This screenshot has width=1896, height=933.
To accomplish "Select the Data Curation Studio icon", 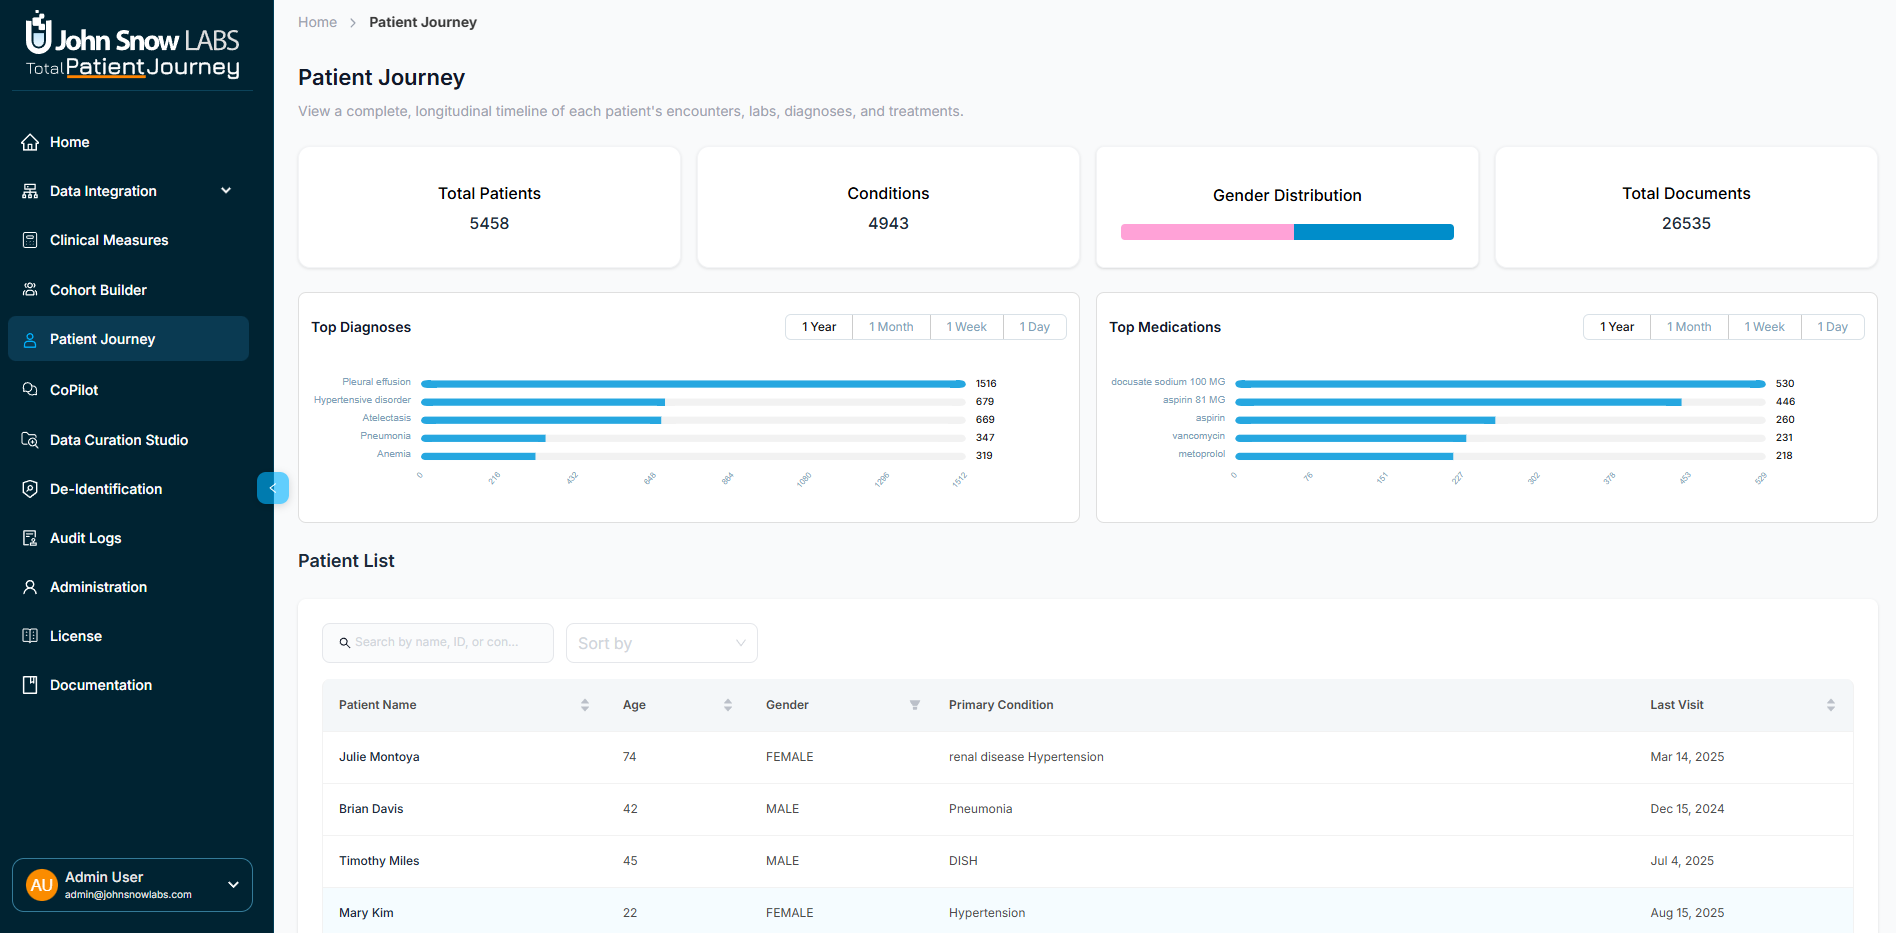I will 30,439.
